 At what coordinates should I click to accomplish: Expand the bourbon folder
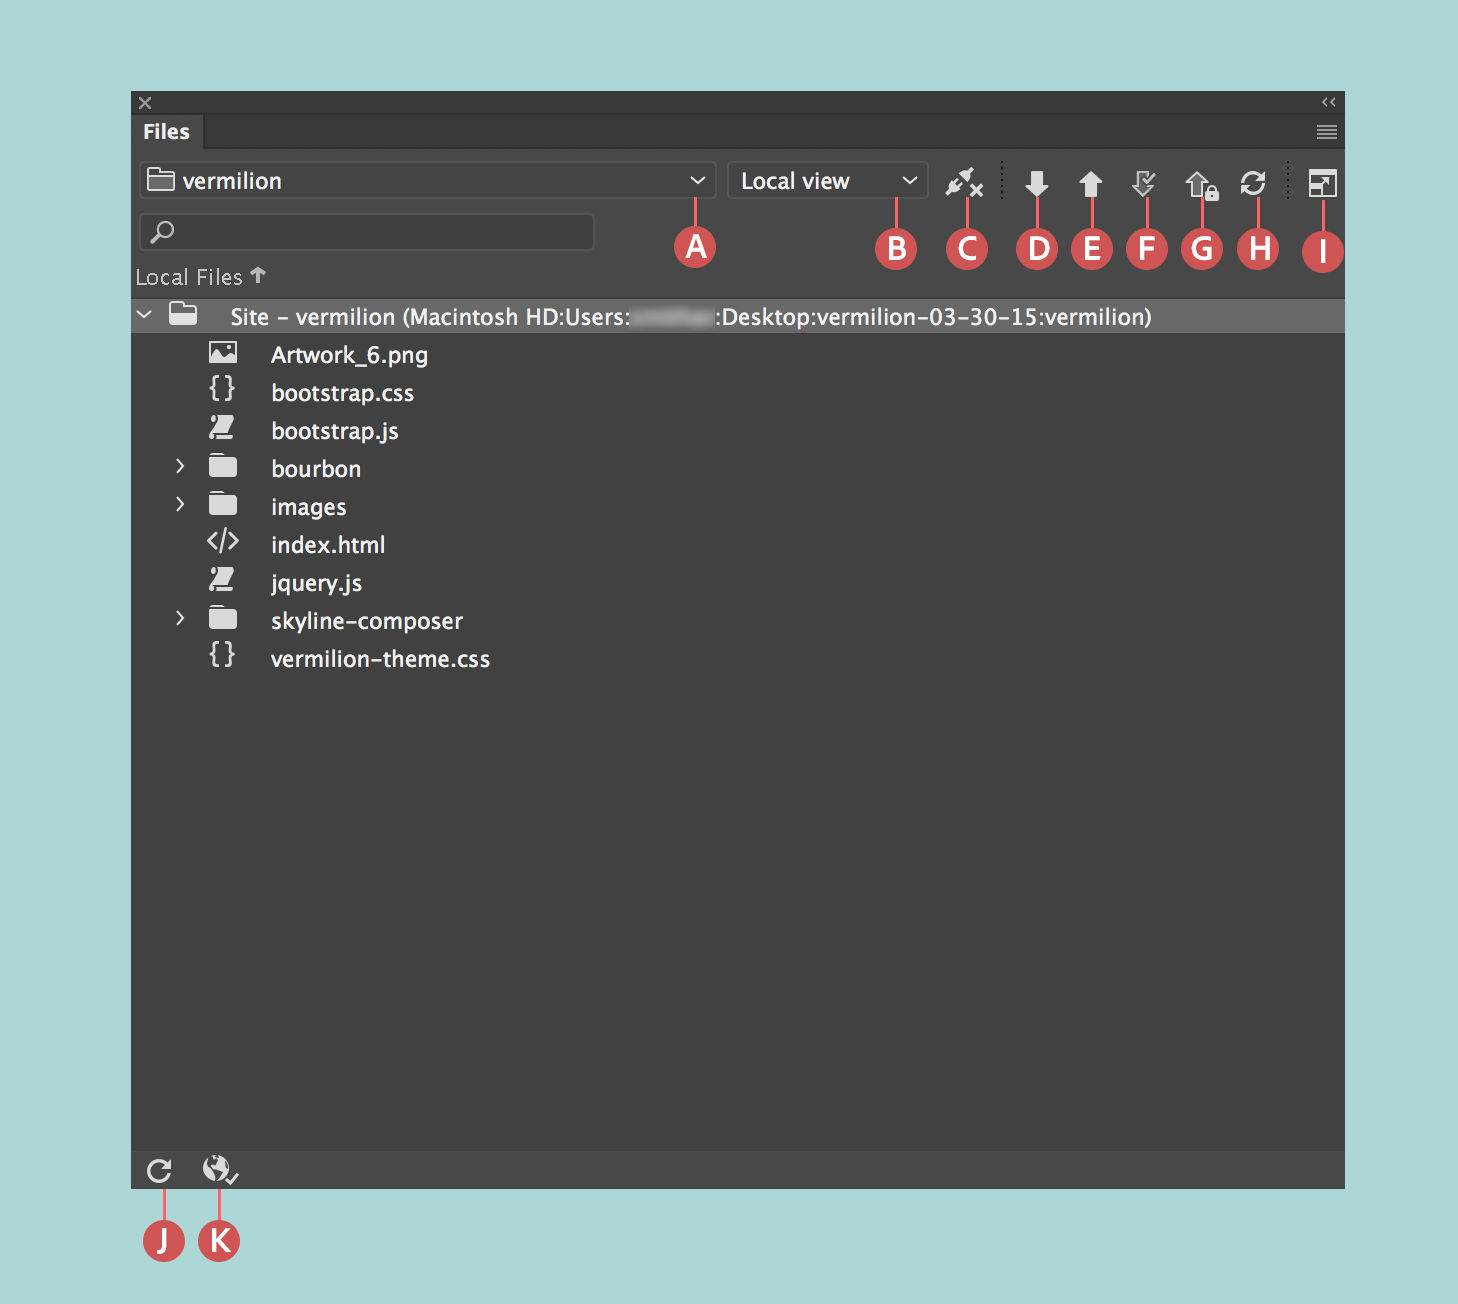(x=180, y=466)
